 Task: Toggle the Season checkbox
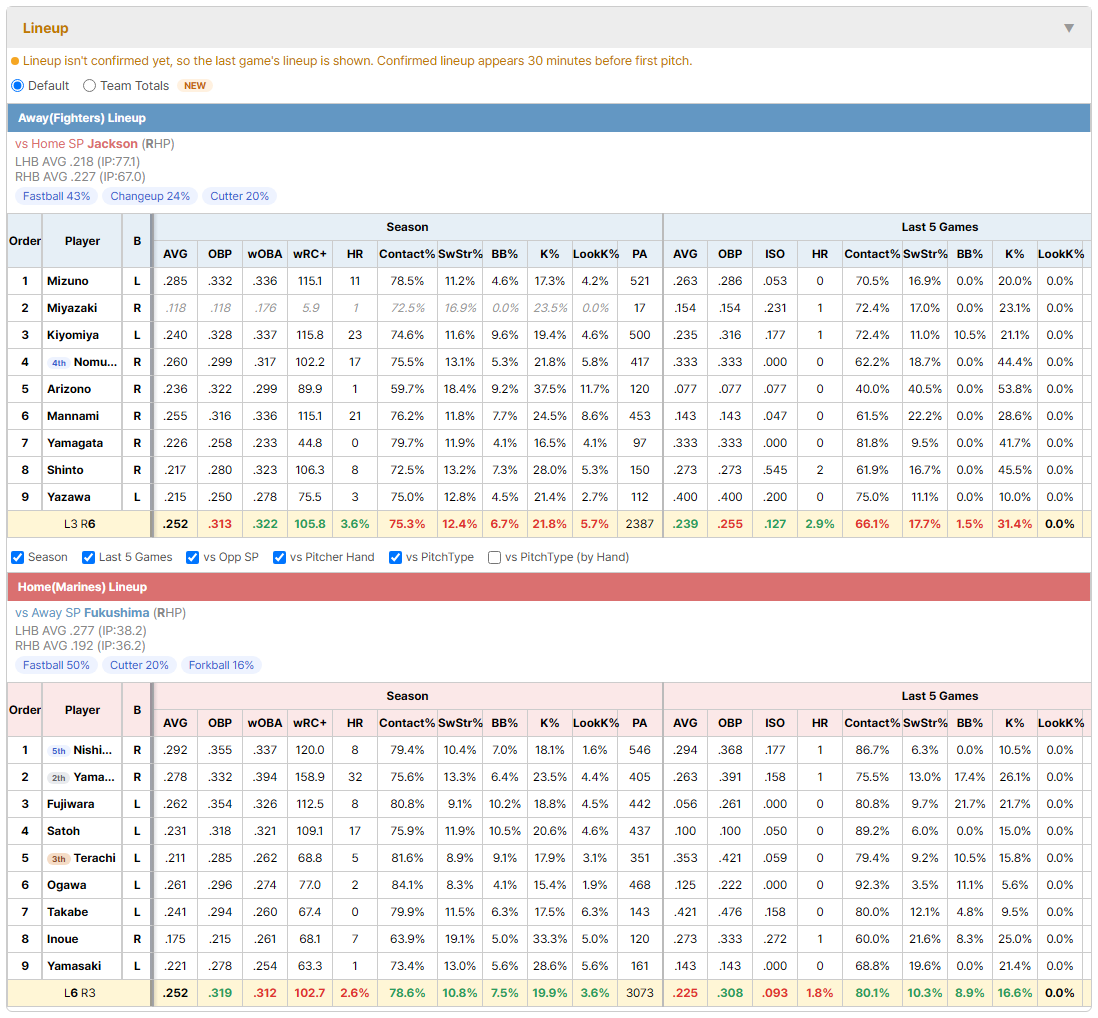(18, 557)
